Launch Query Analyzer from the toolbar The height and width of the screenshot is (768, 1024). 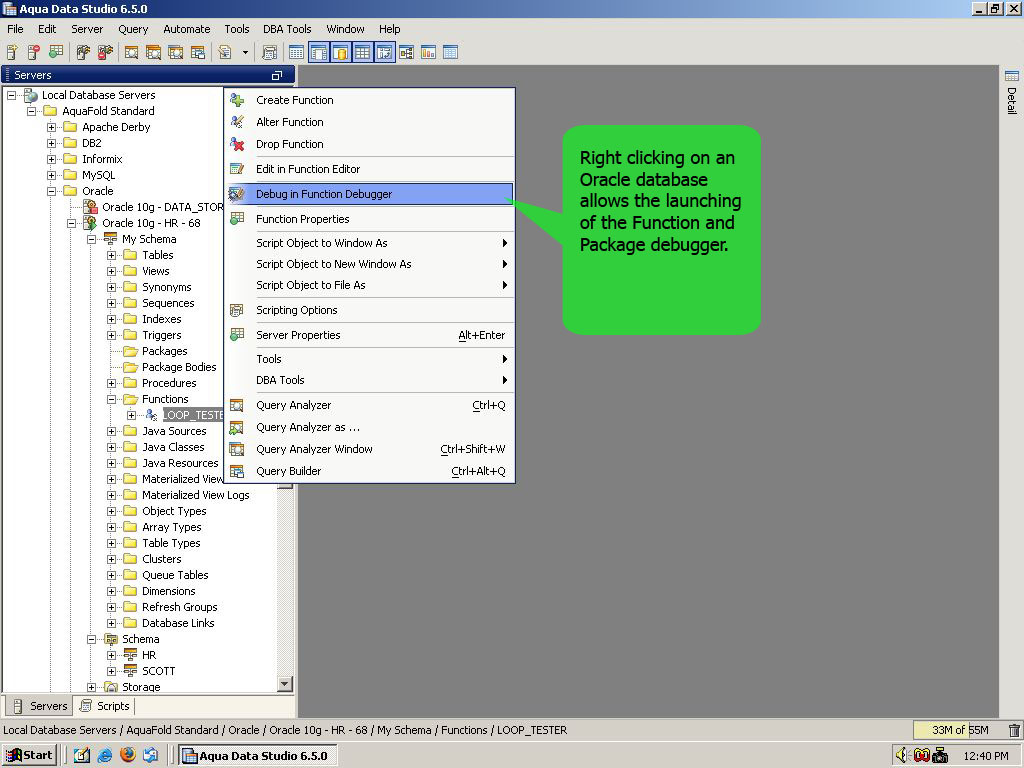pos(131,52)
